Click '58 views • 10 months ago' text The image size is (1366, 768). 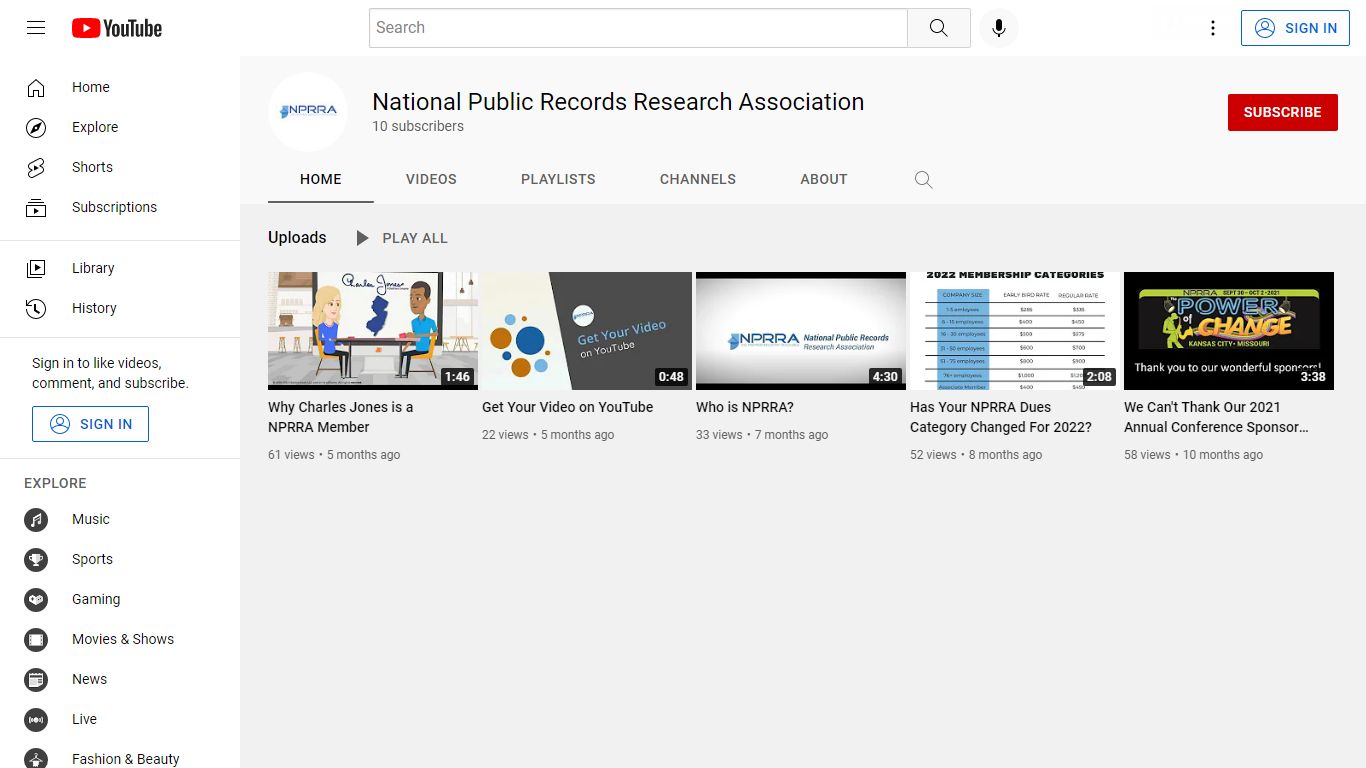coord(1193,455)
